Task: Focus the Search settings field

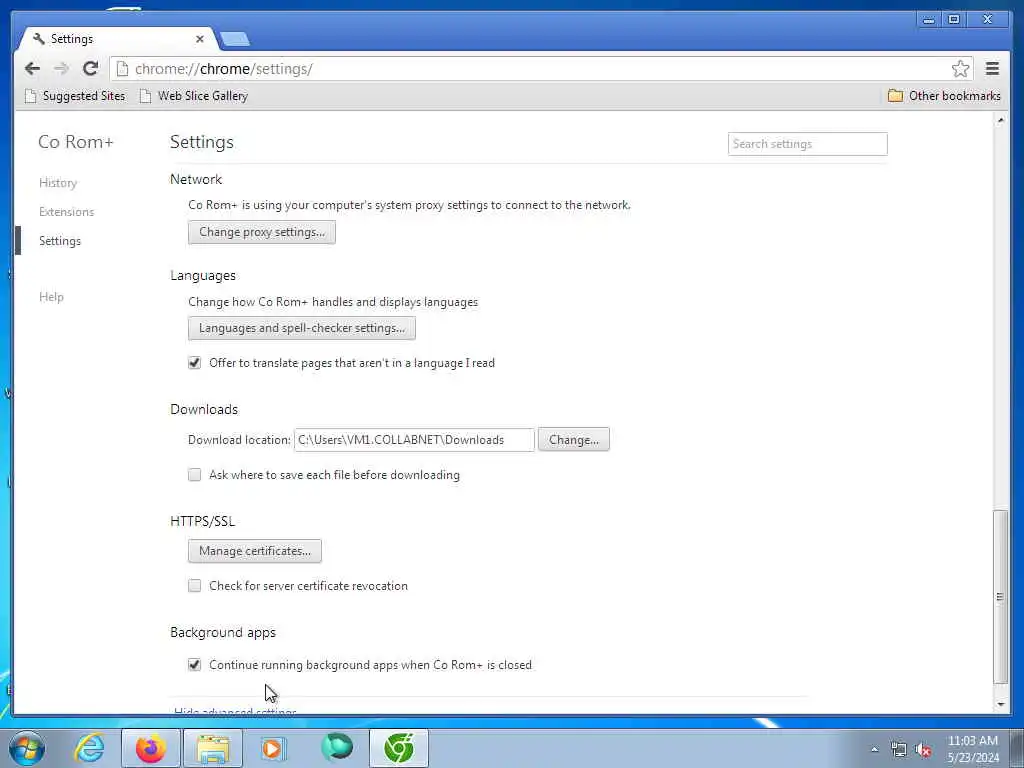Action: (807, 144)
